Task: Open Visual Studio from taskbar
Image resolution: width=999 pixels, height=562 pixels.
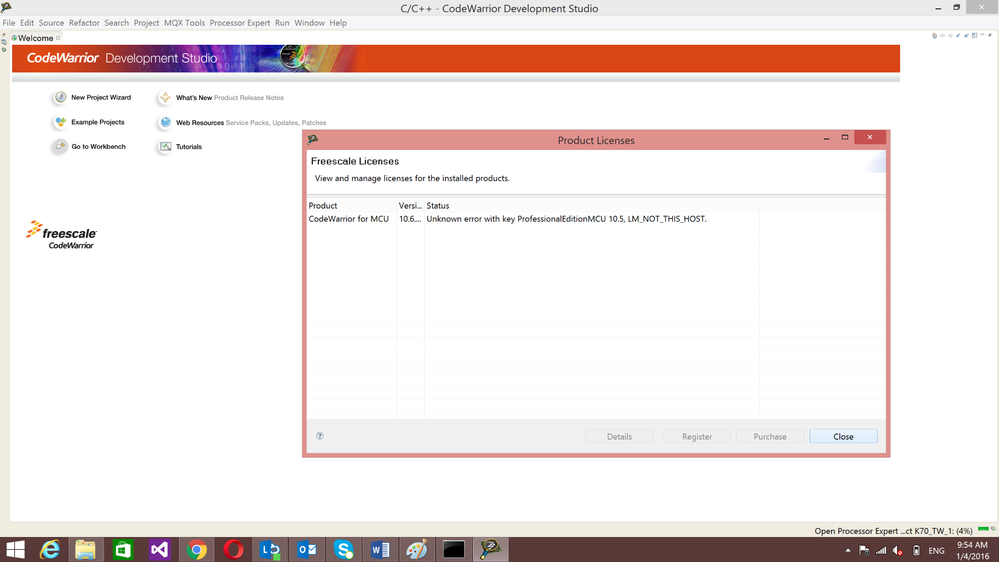Action: [159, 549]
